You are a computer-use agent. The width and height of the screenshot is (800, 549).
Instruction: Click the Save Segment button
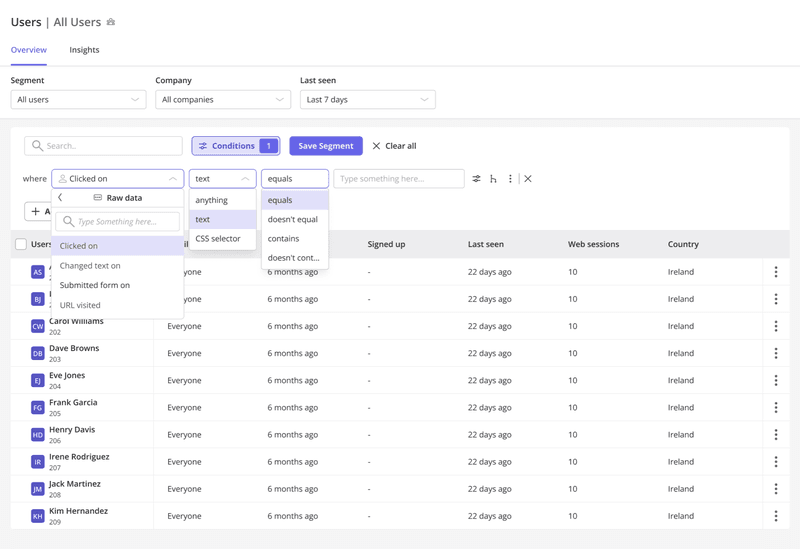325,146
